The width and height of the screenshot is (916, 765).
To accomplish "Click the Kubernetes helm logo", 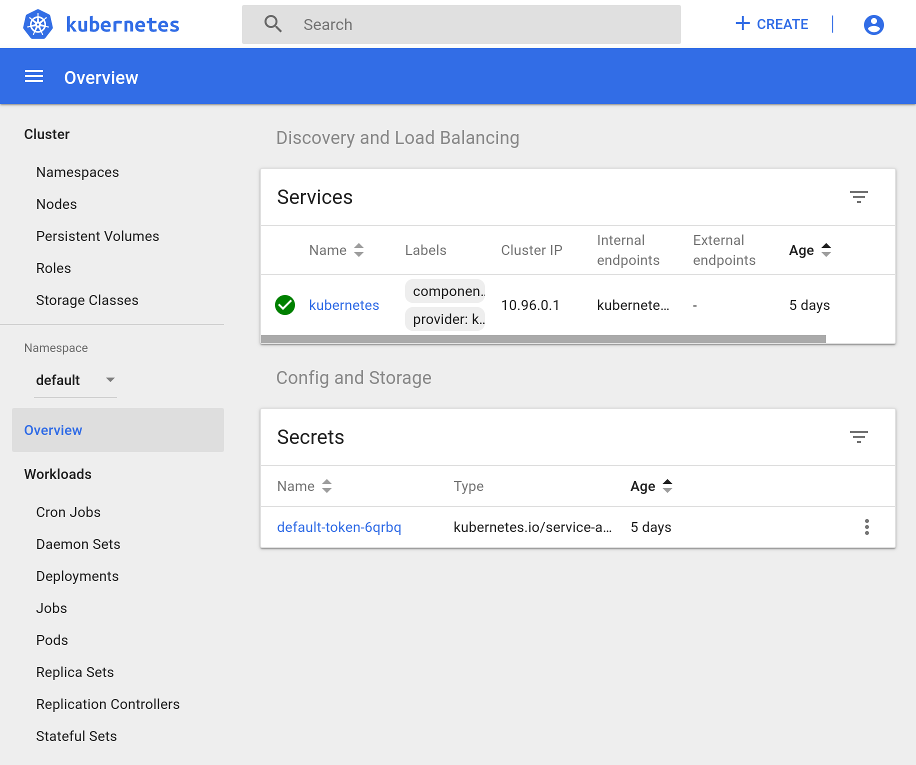I will (38, 25).
